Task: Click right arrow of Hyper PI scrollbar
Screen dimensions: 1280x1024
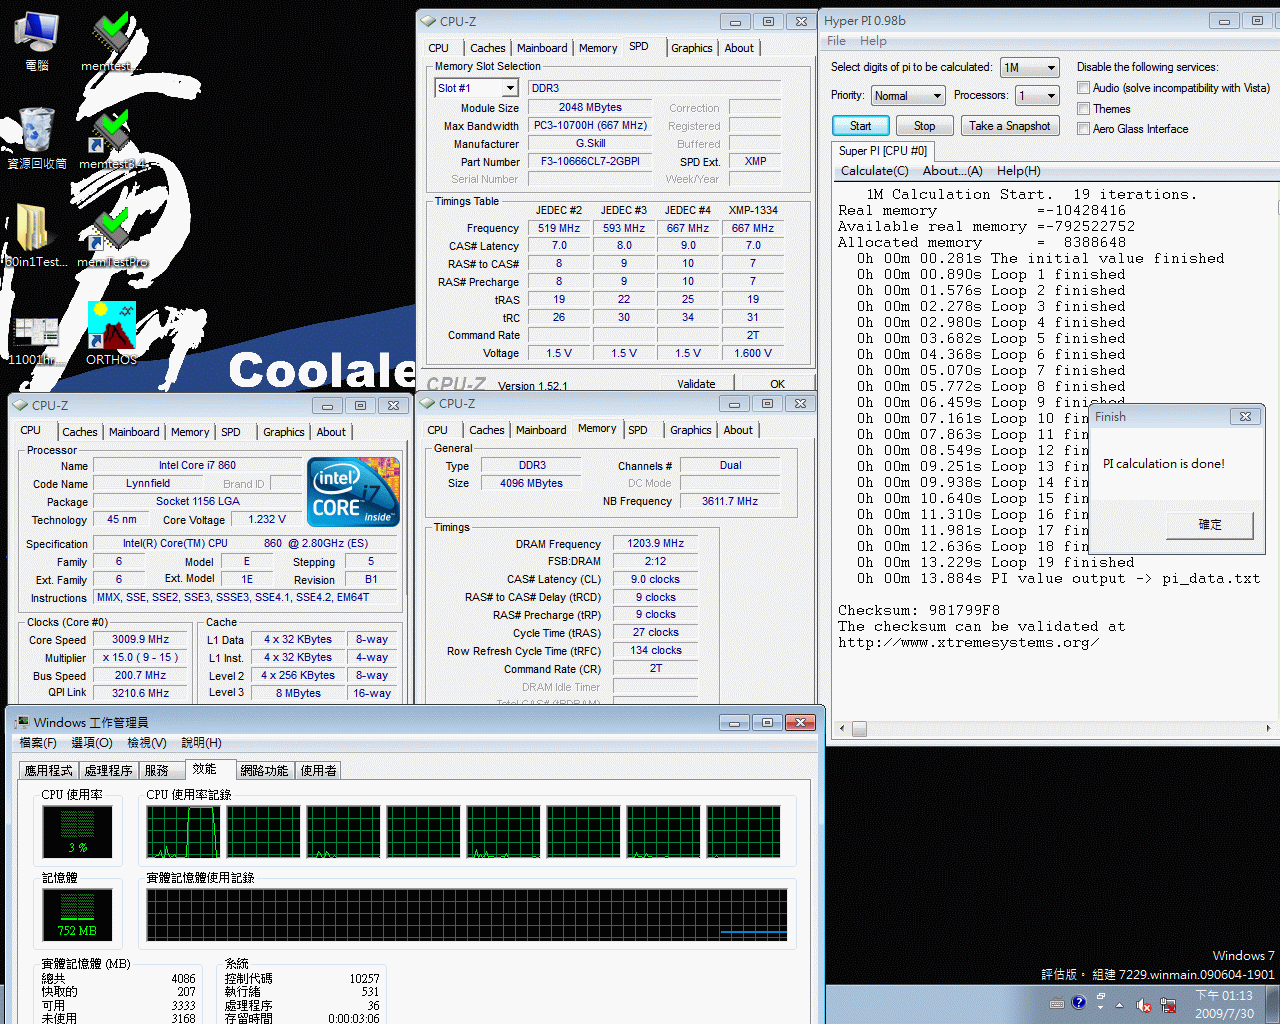Action: [1269, 729]
